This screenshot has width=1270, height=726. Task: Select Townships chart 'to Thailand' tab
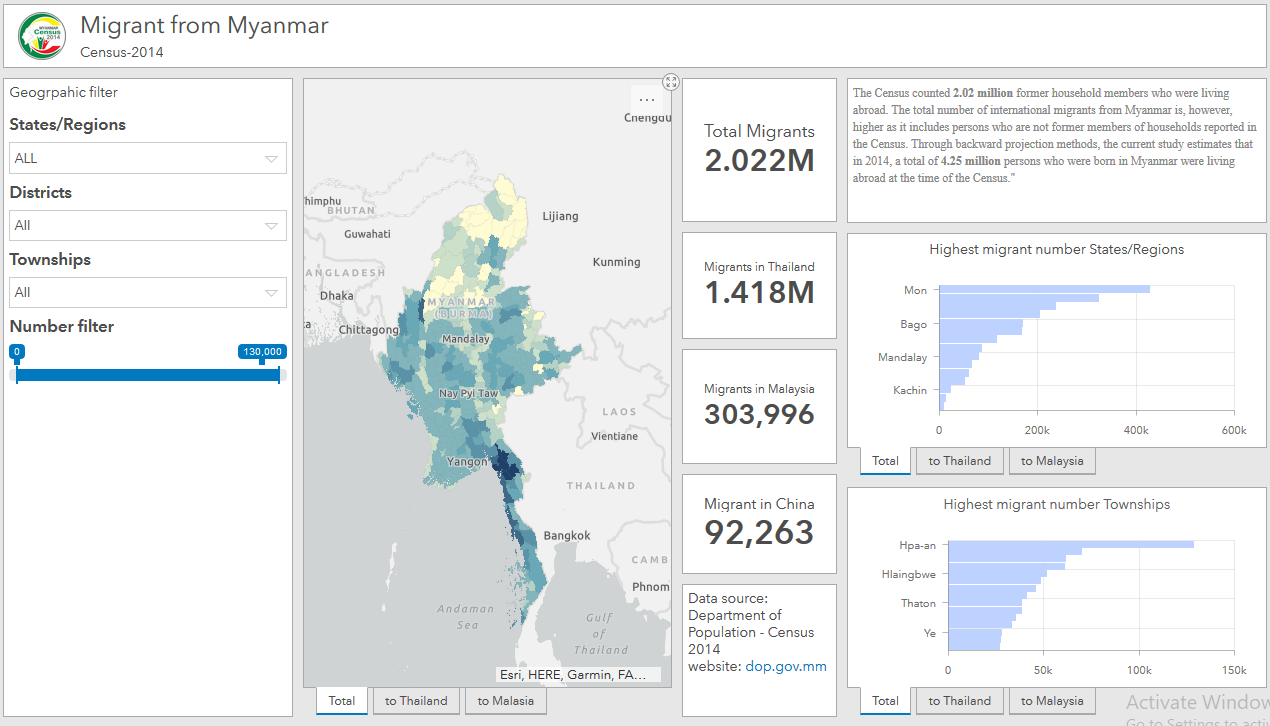pos(959,701)
